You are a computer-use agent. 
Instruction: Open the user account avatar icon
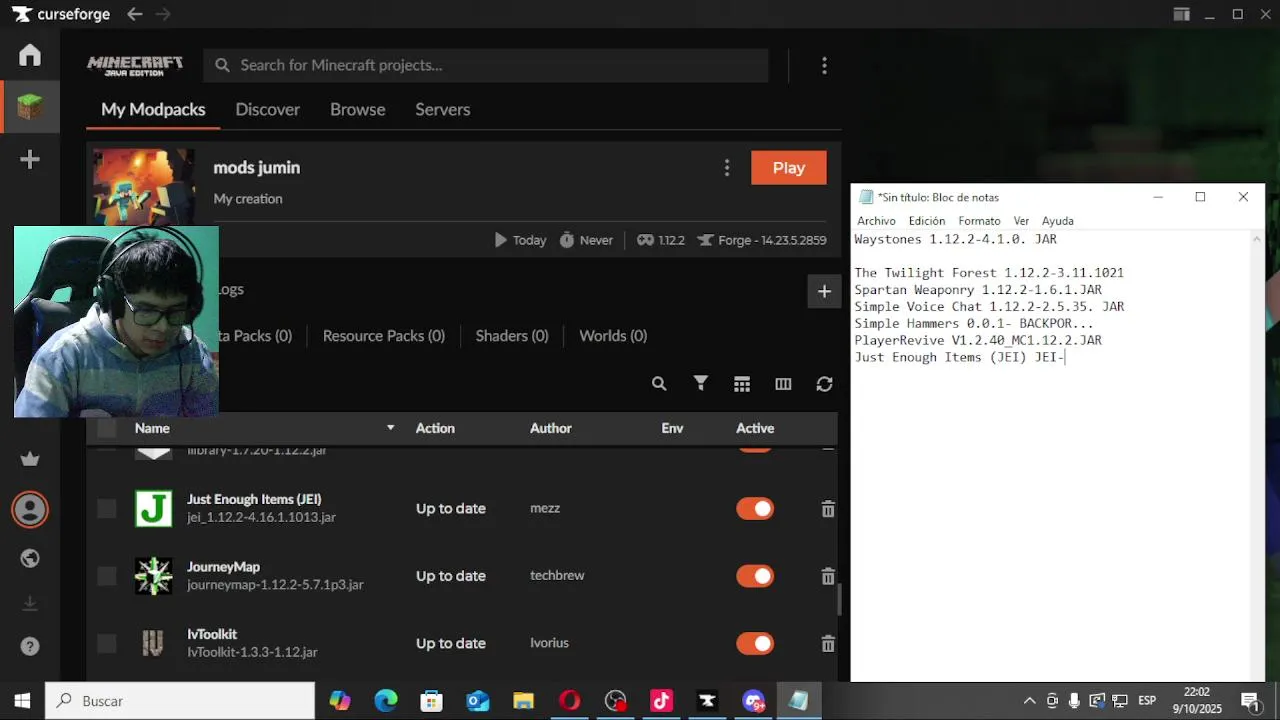tap(30, 510)
